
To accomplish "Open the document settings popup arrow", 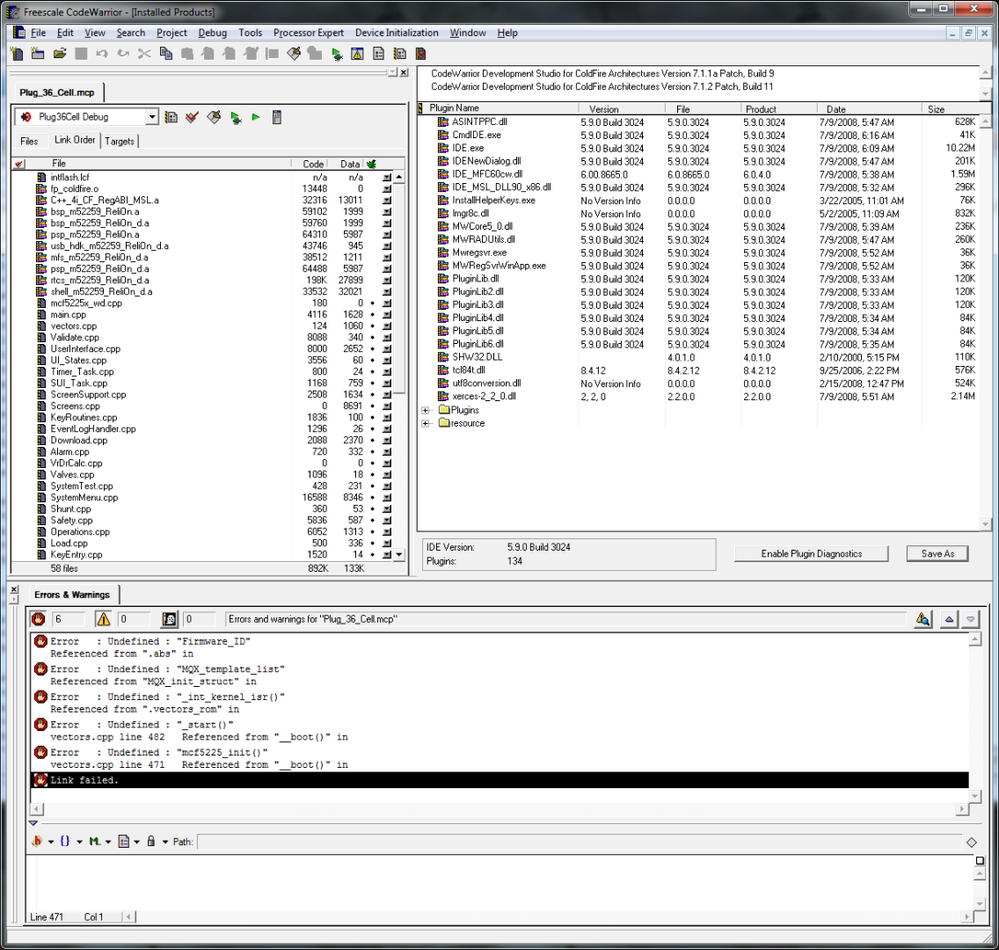I will click(x=136, y=842).
